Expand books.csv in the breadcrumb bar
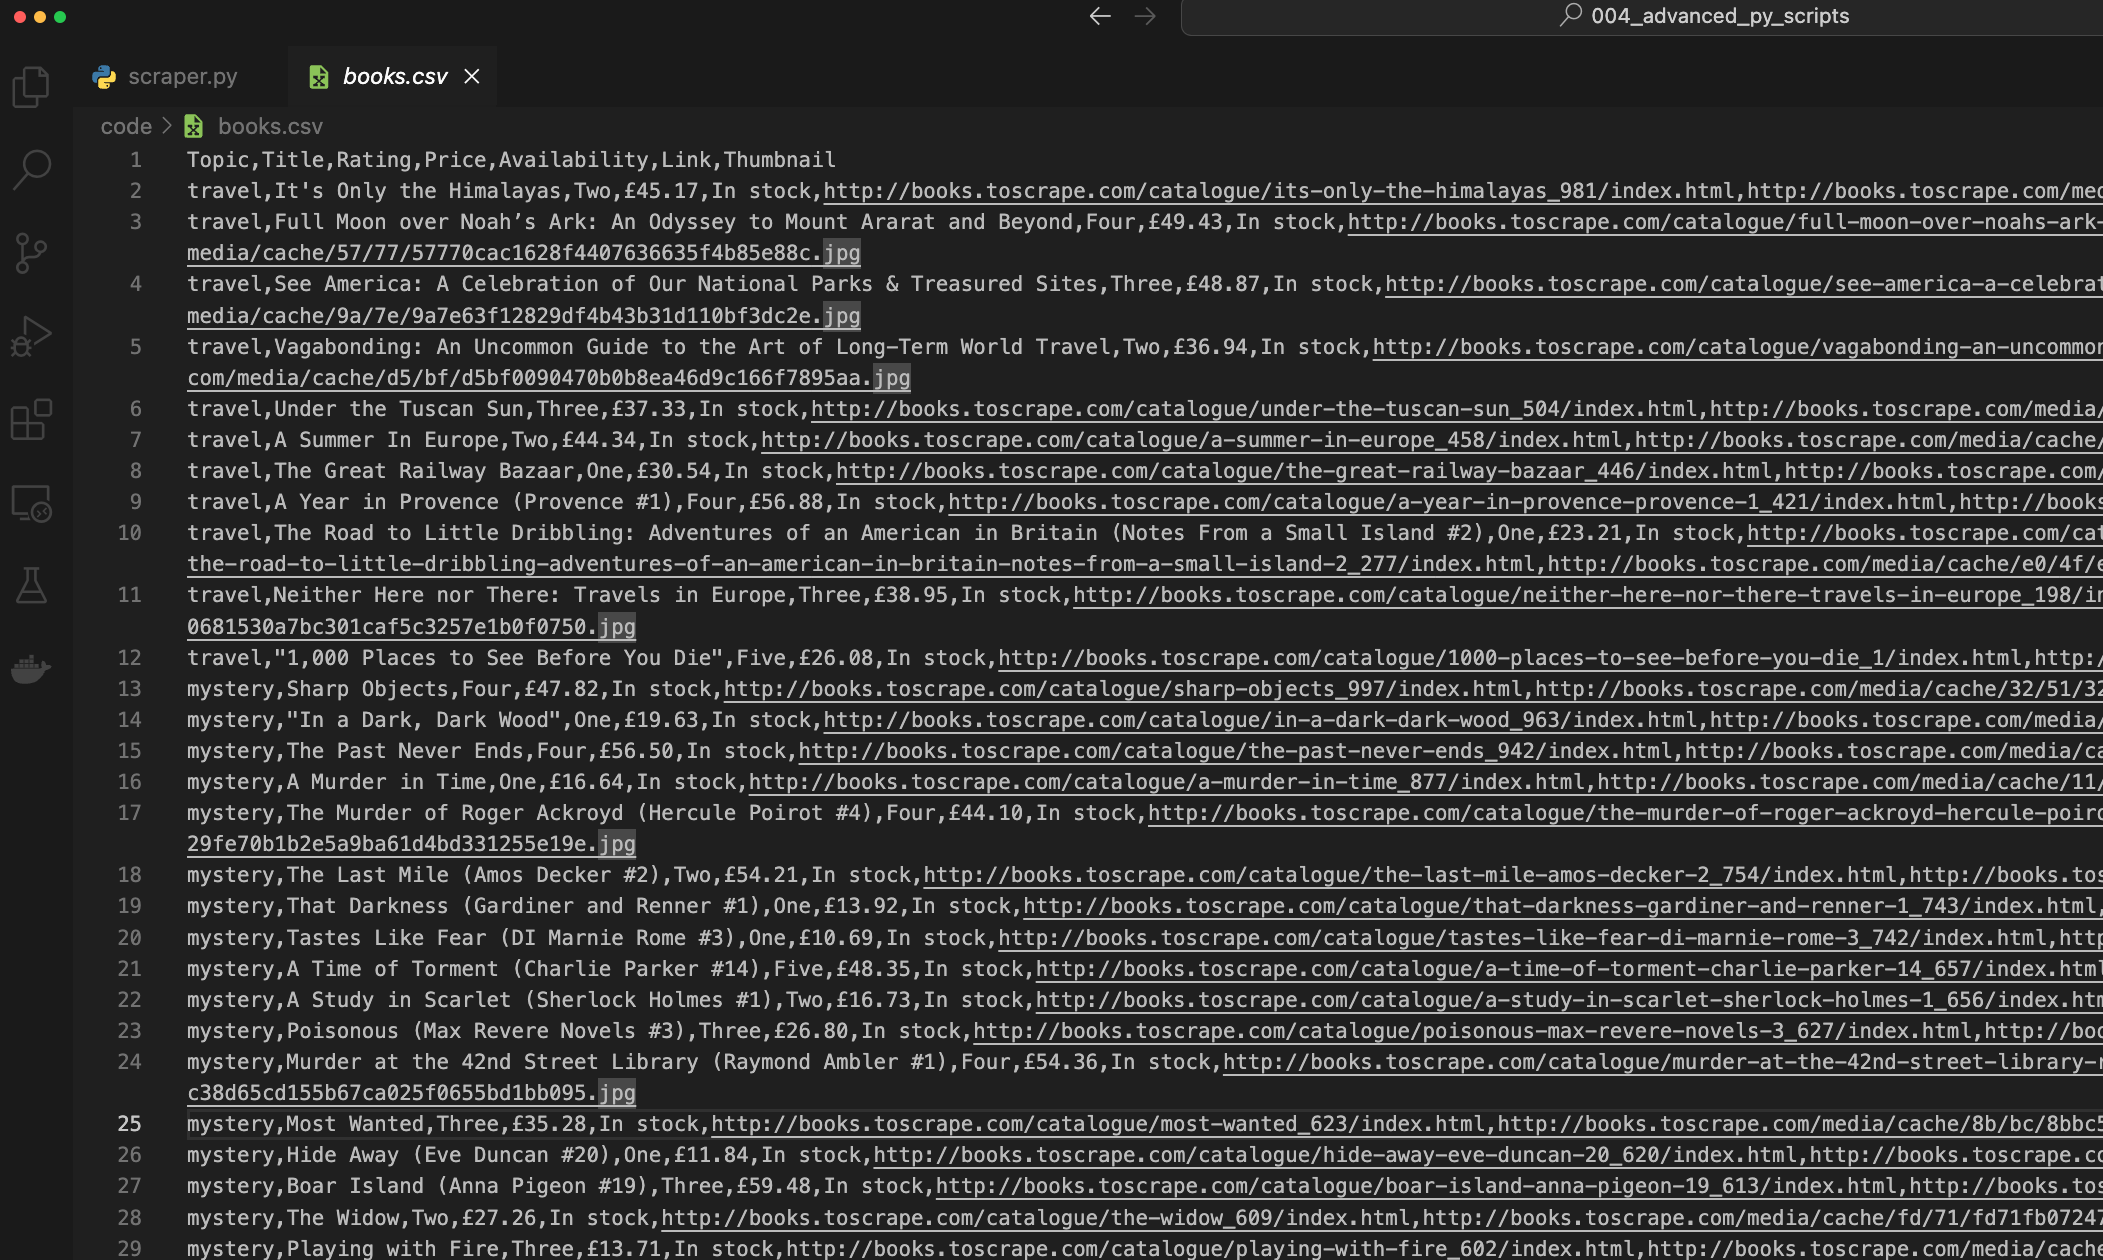This screenshot has height=1260, width=2103. coord(270,126)
